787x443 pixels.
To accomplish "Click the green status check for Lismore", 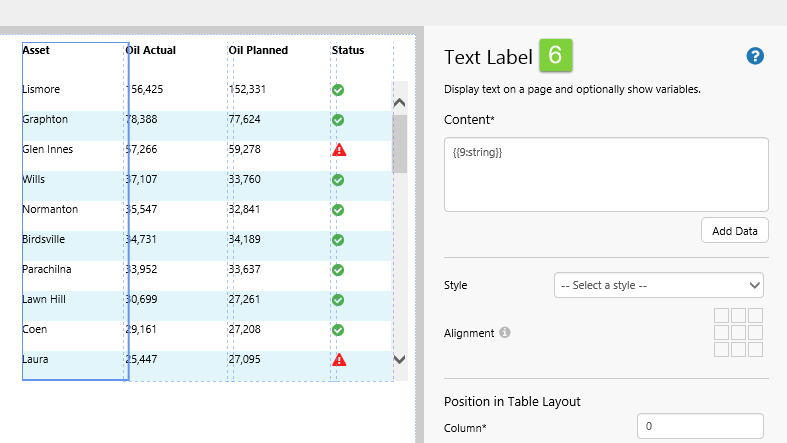I will click(x=338, y=90).
